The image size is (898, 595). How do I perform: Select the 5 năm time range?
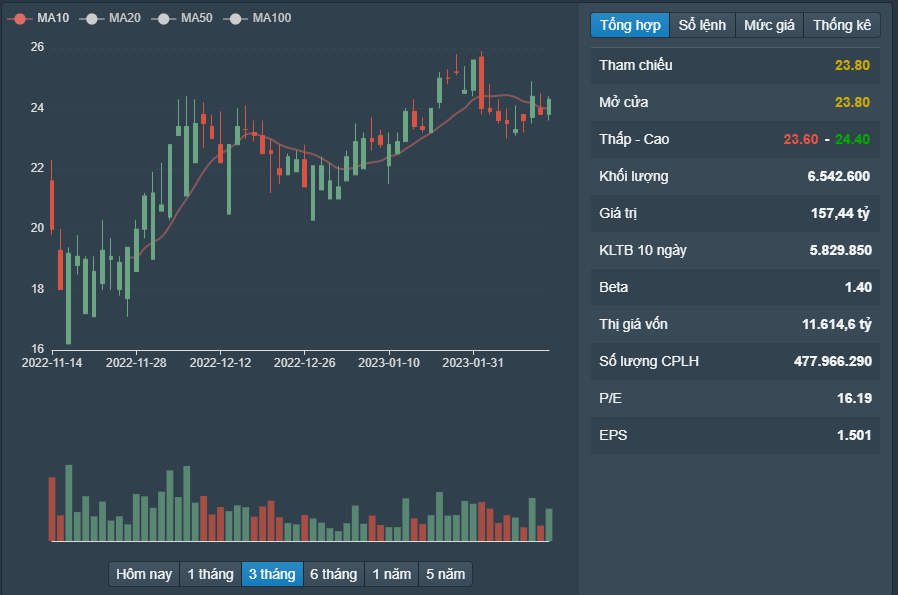446,574
